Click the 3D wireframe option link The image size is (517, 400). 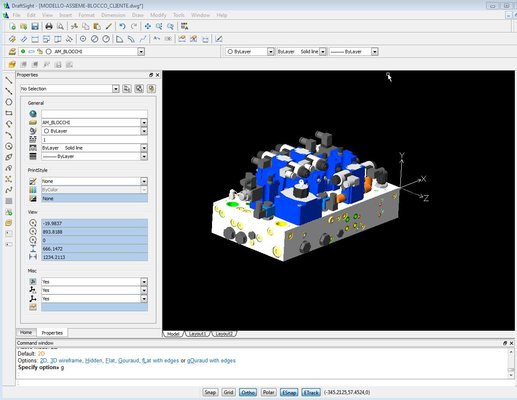point(66,360)
